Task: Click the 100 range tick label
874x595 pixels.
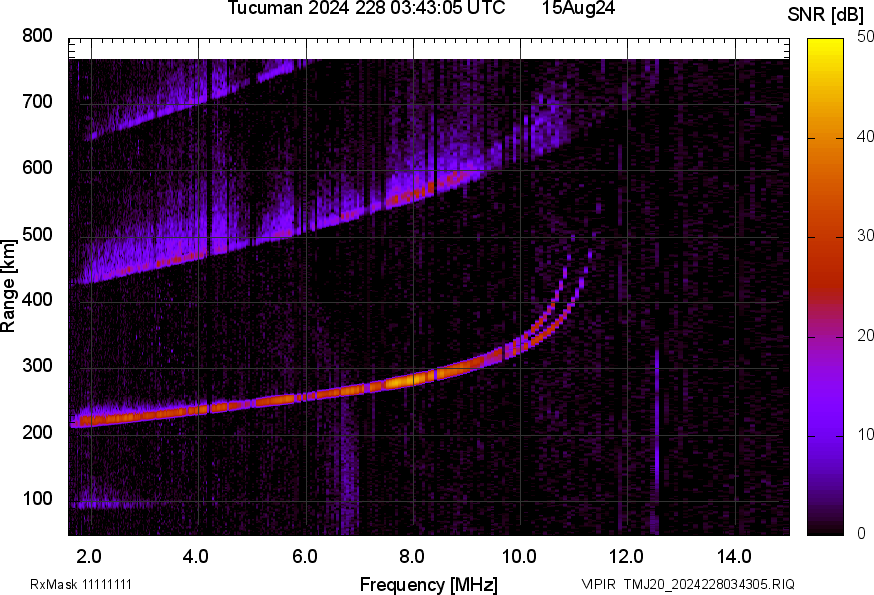Action: (x=38, y=499)
